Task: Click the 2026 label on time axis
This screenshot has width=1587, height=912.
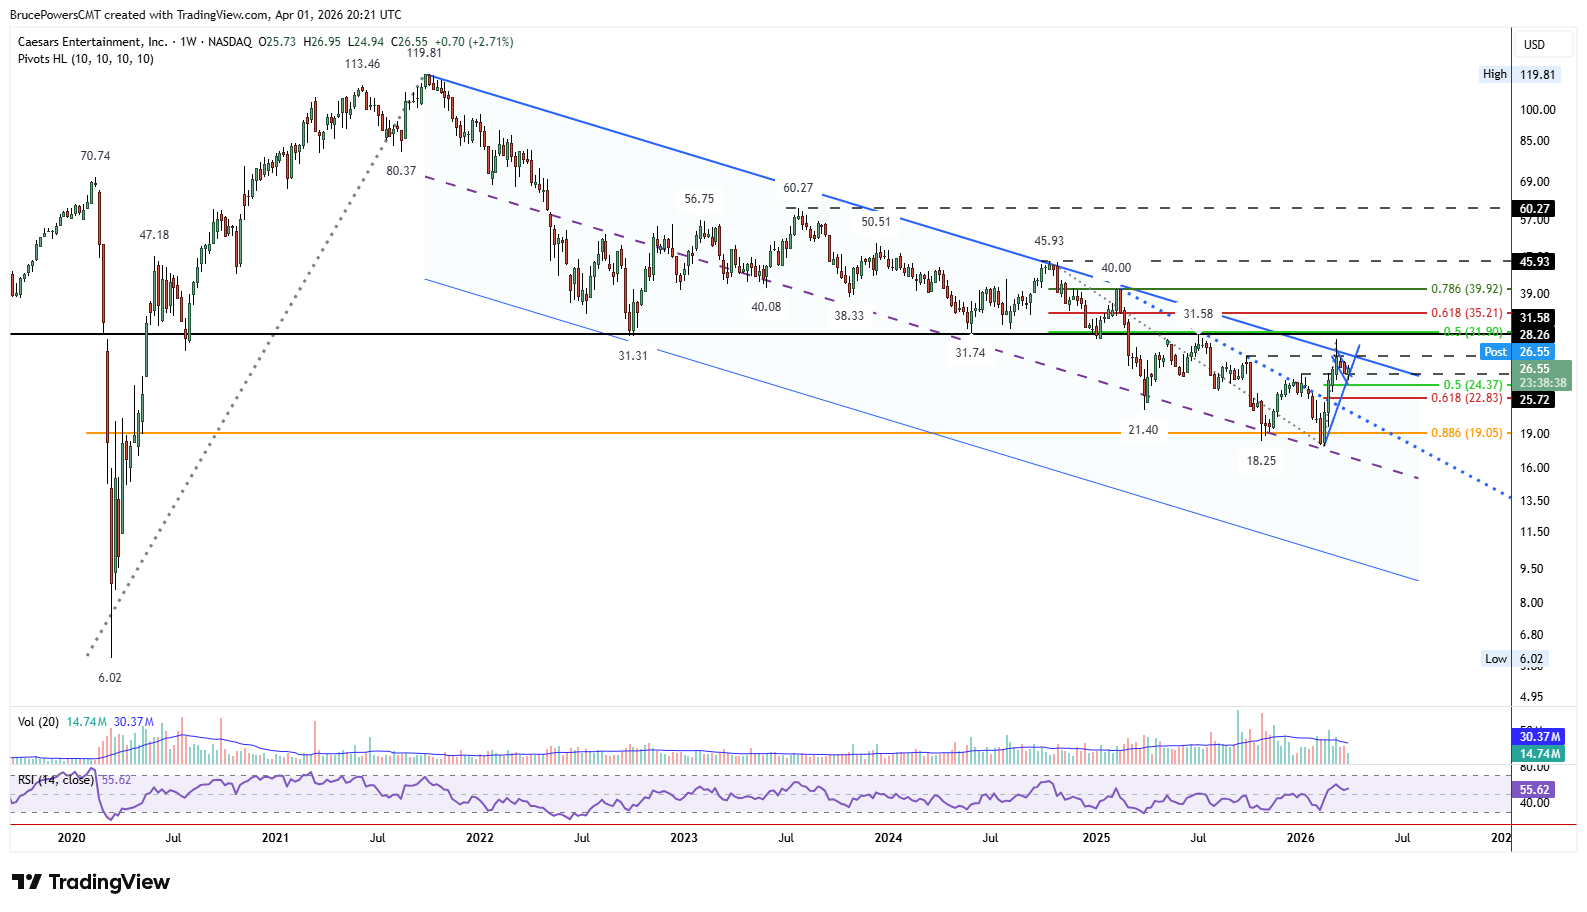Action: coord(1300,838)
